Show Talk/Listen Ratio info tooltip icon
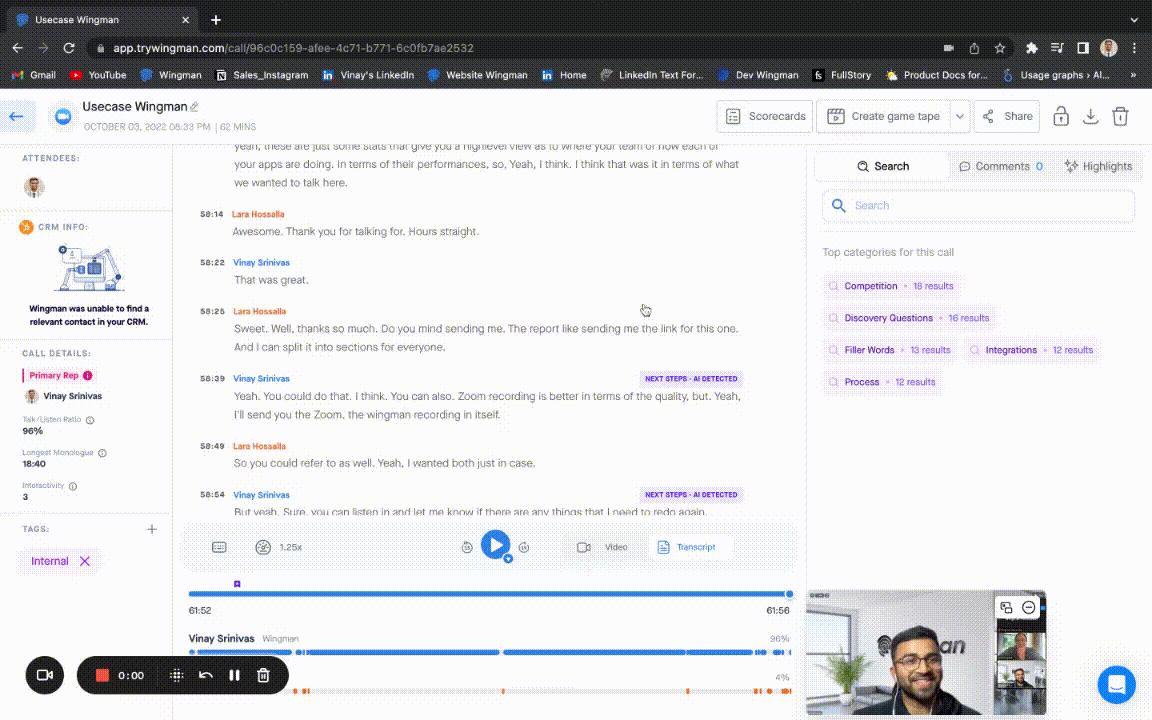 (90, 420)
